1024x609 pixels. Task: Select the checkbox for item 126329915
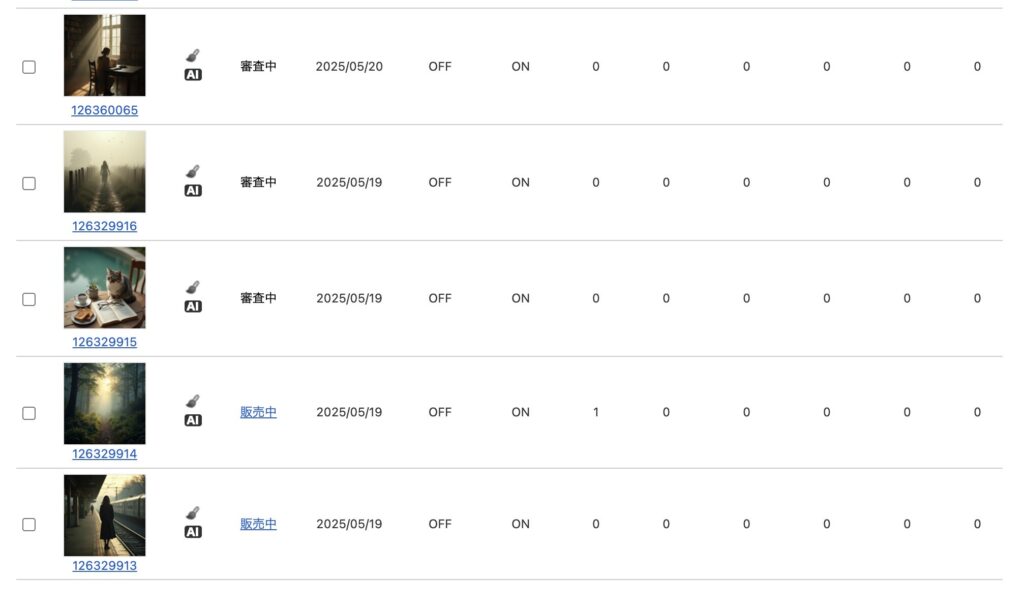pyautogui.click(x=29, y=299)
